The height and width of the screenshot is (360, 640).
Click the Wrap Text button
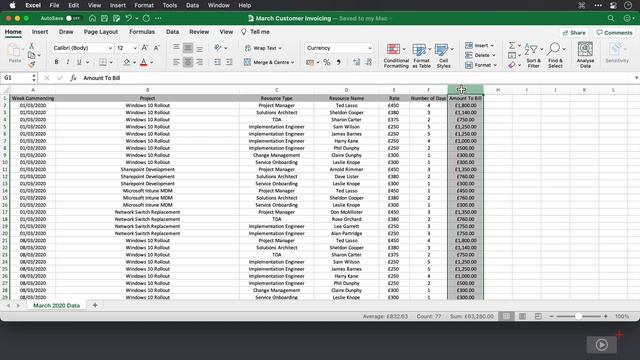click(x=263, y=48)
